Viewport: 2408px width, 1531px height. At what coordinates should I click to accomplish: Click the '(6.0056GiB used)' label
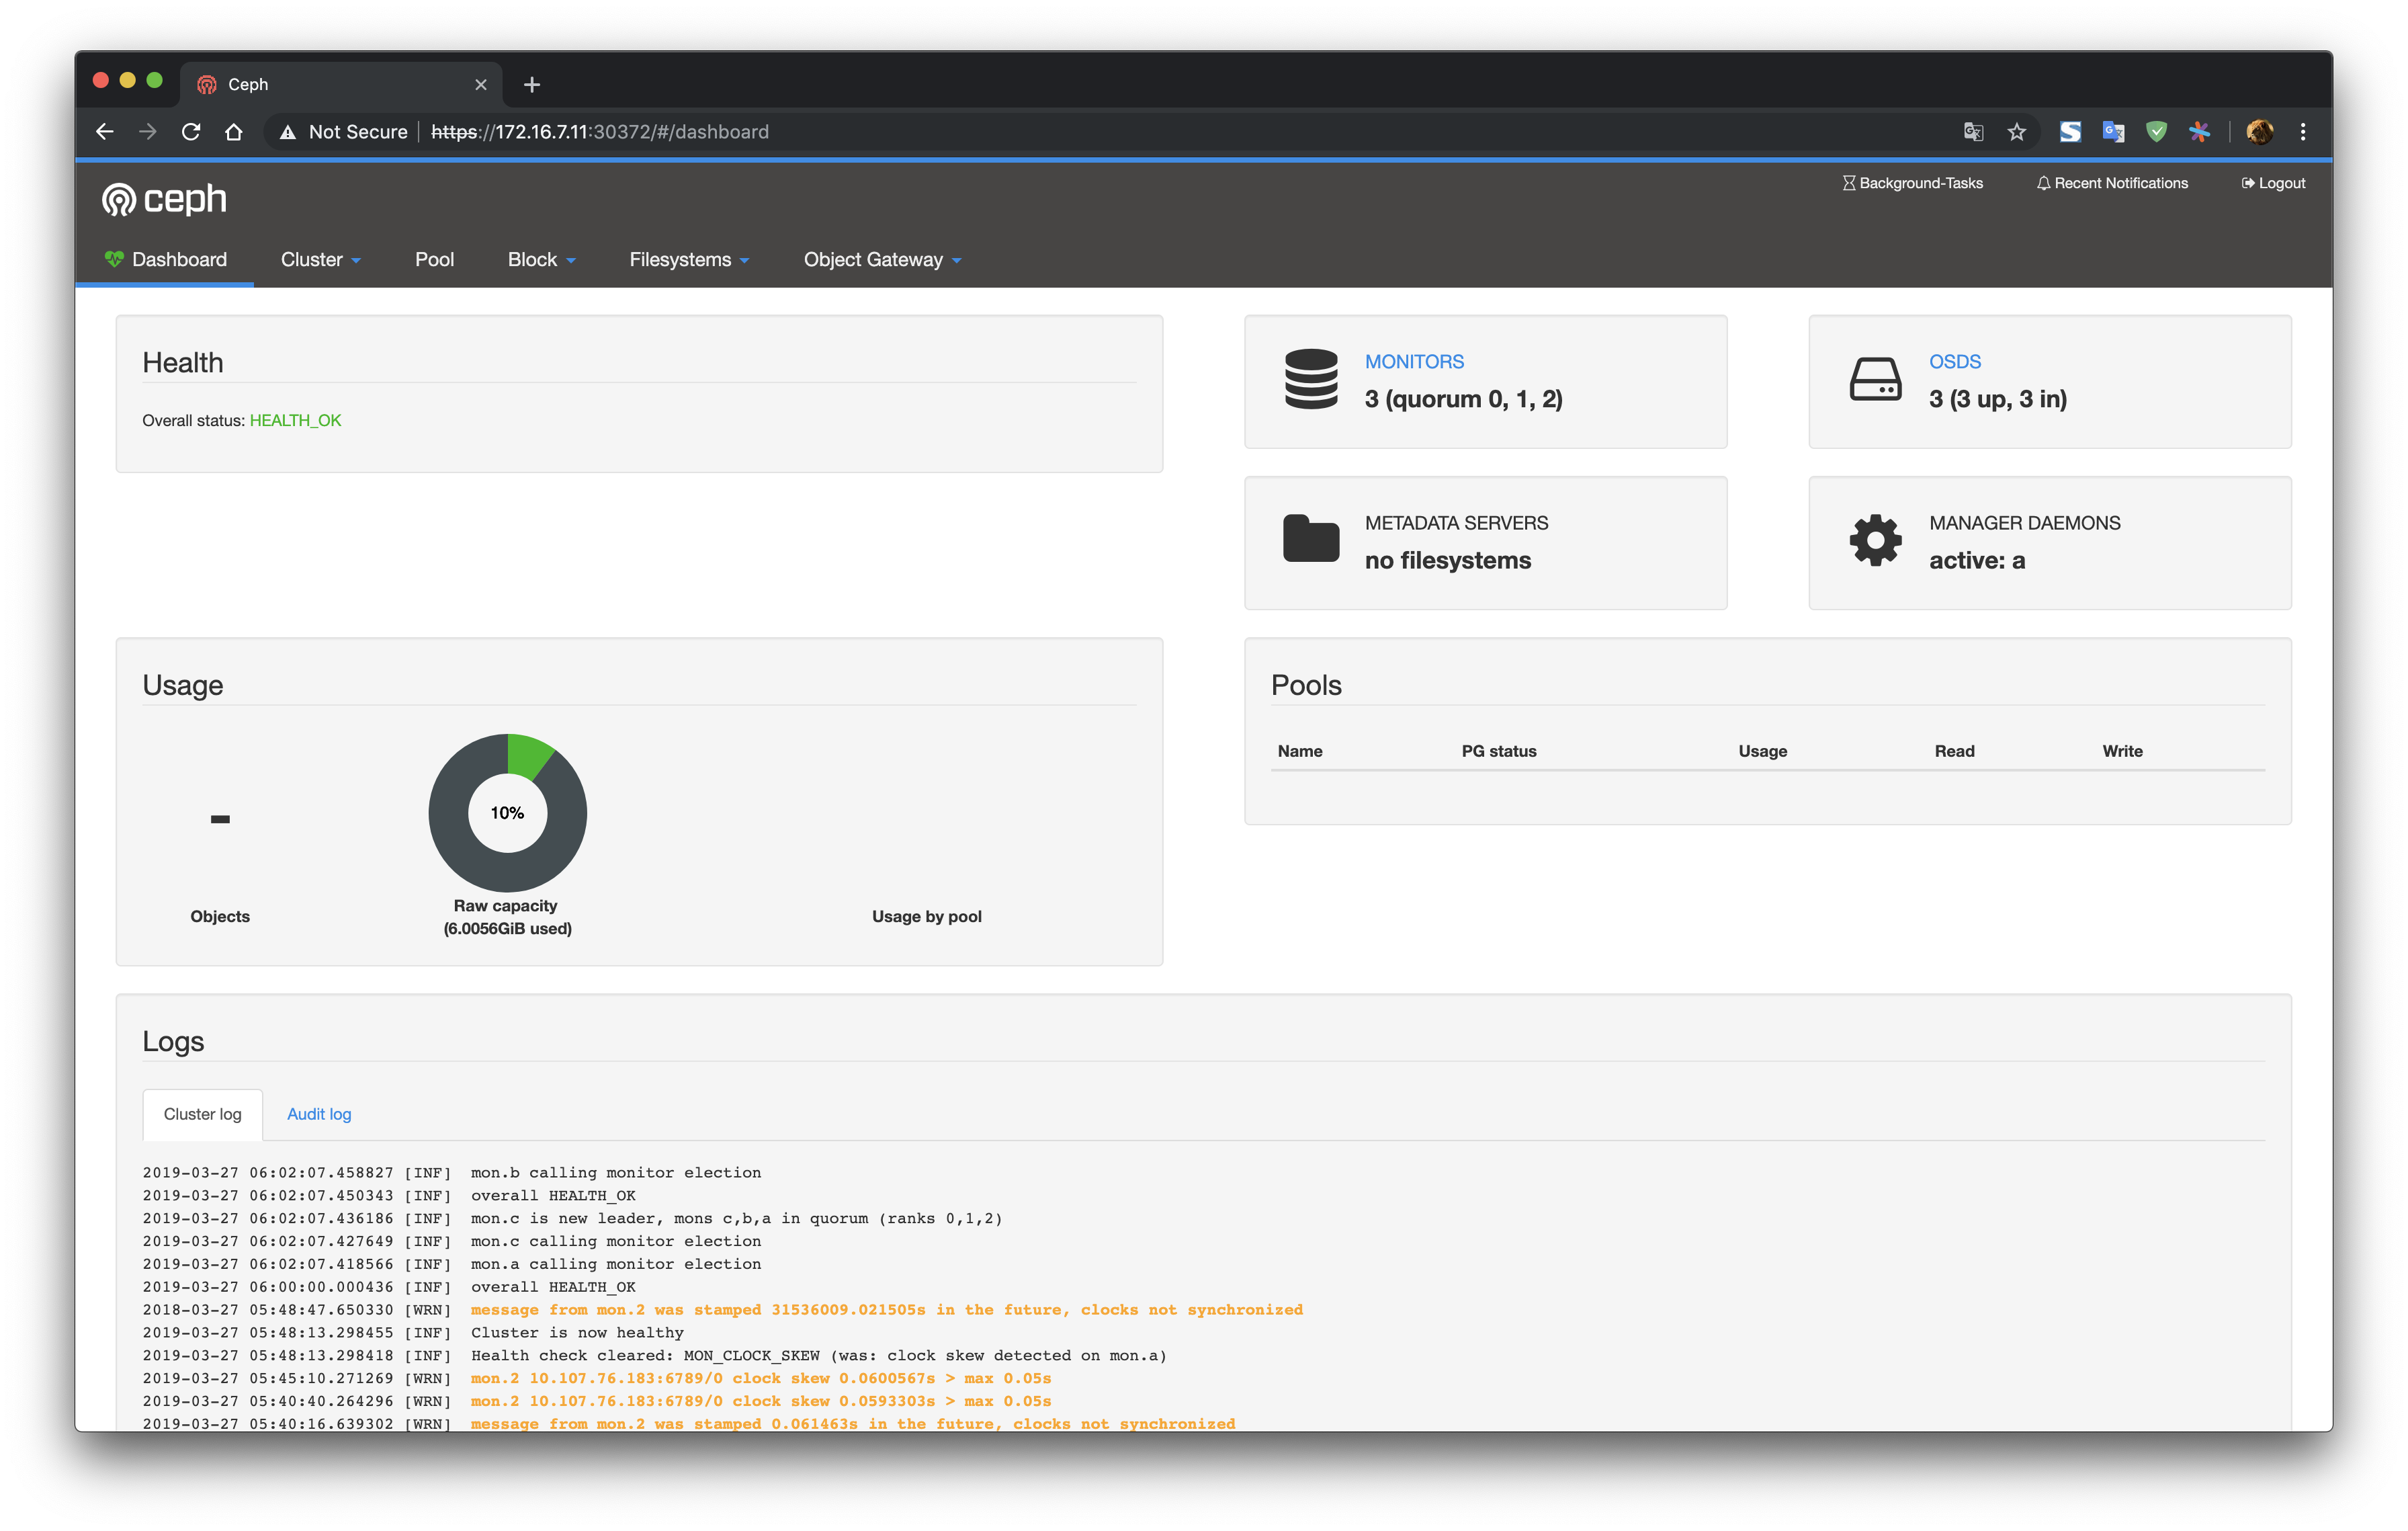(507, 928)
